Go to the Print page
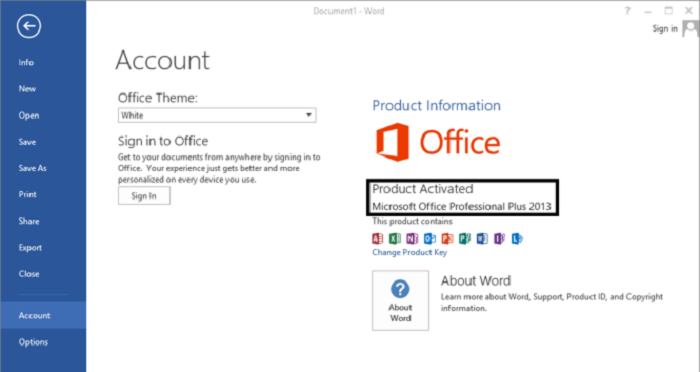 tap(27, 195)
